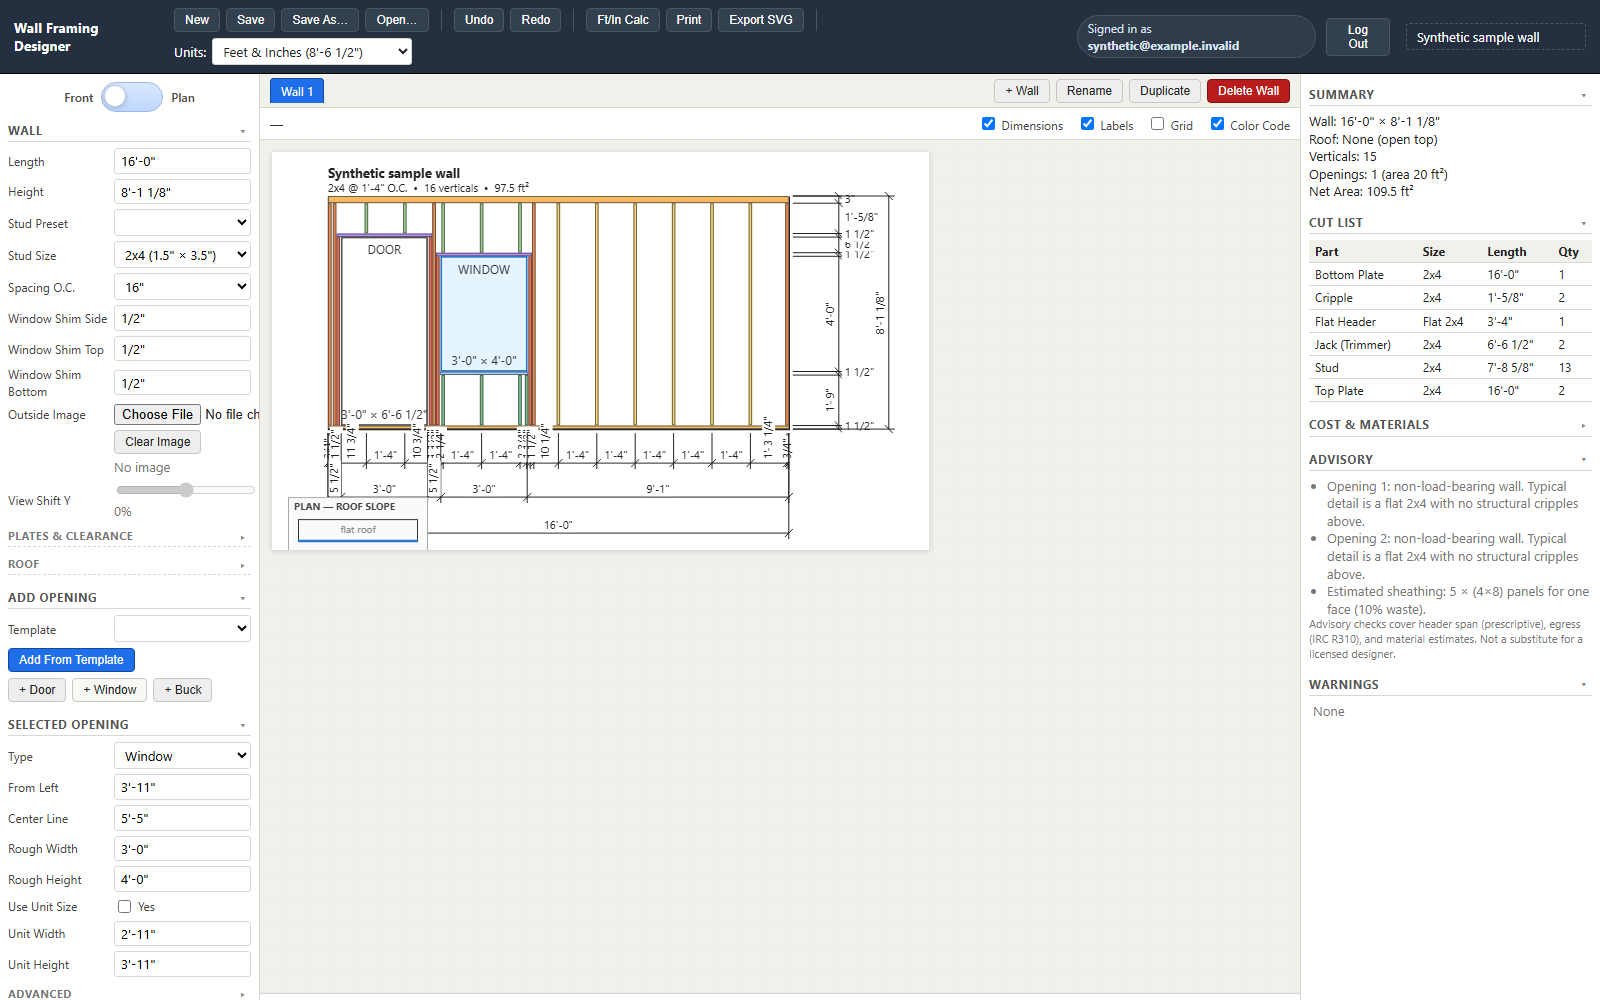Open the Stud Size dropdown
1600x1000 pixels.
(x=182, y=255)
